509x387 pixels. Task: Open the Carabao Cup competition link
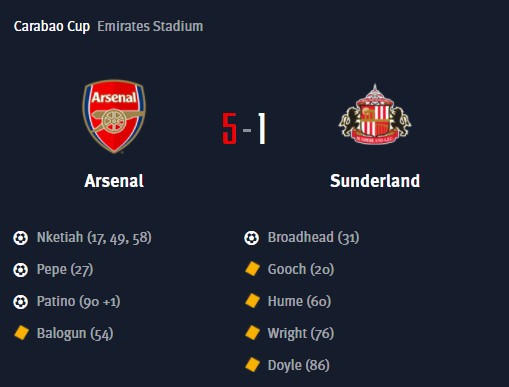click(52, 26)
